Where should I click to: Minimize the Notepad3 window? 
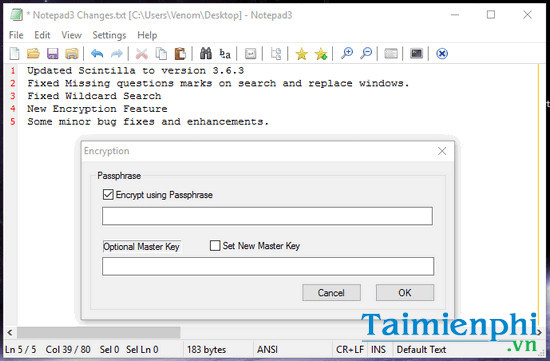tap(455, 15)
